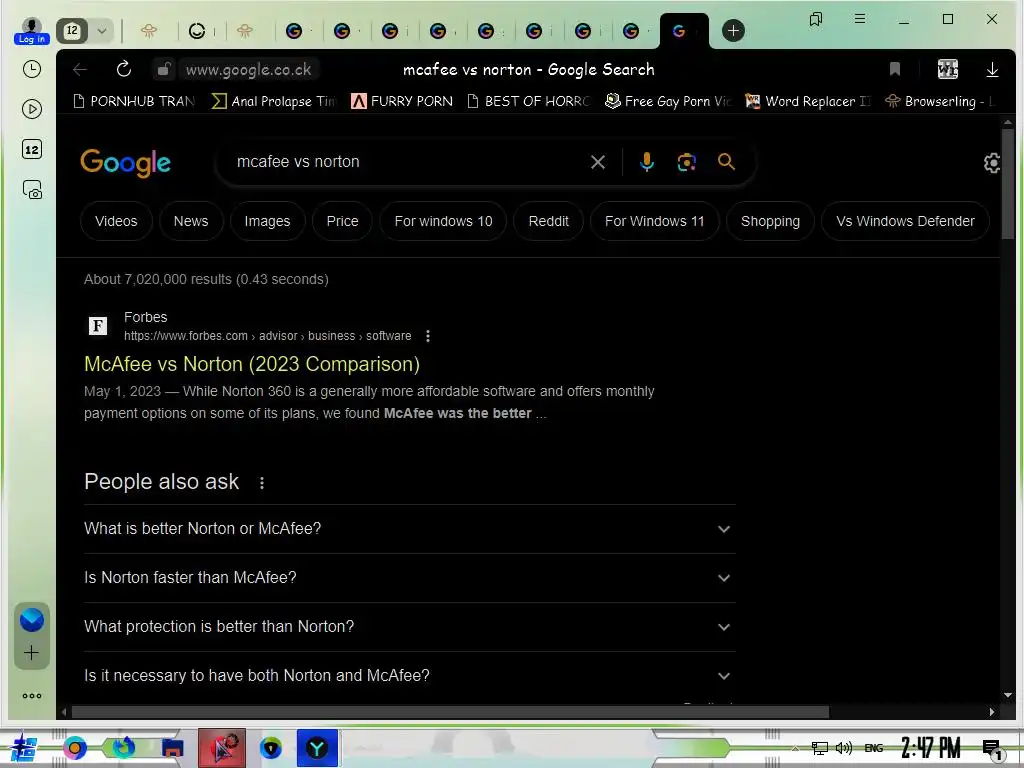Open the Word Replacer II bookmark
Viewport: 1024px width, 768px height.
pyautogui.click(x=808, y=101)
